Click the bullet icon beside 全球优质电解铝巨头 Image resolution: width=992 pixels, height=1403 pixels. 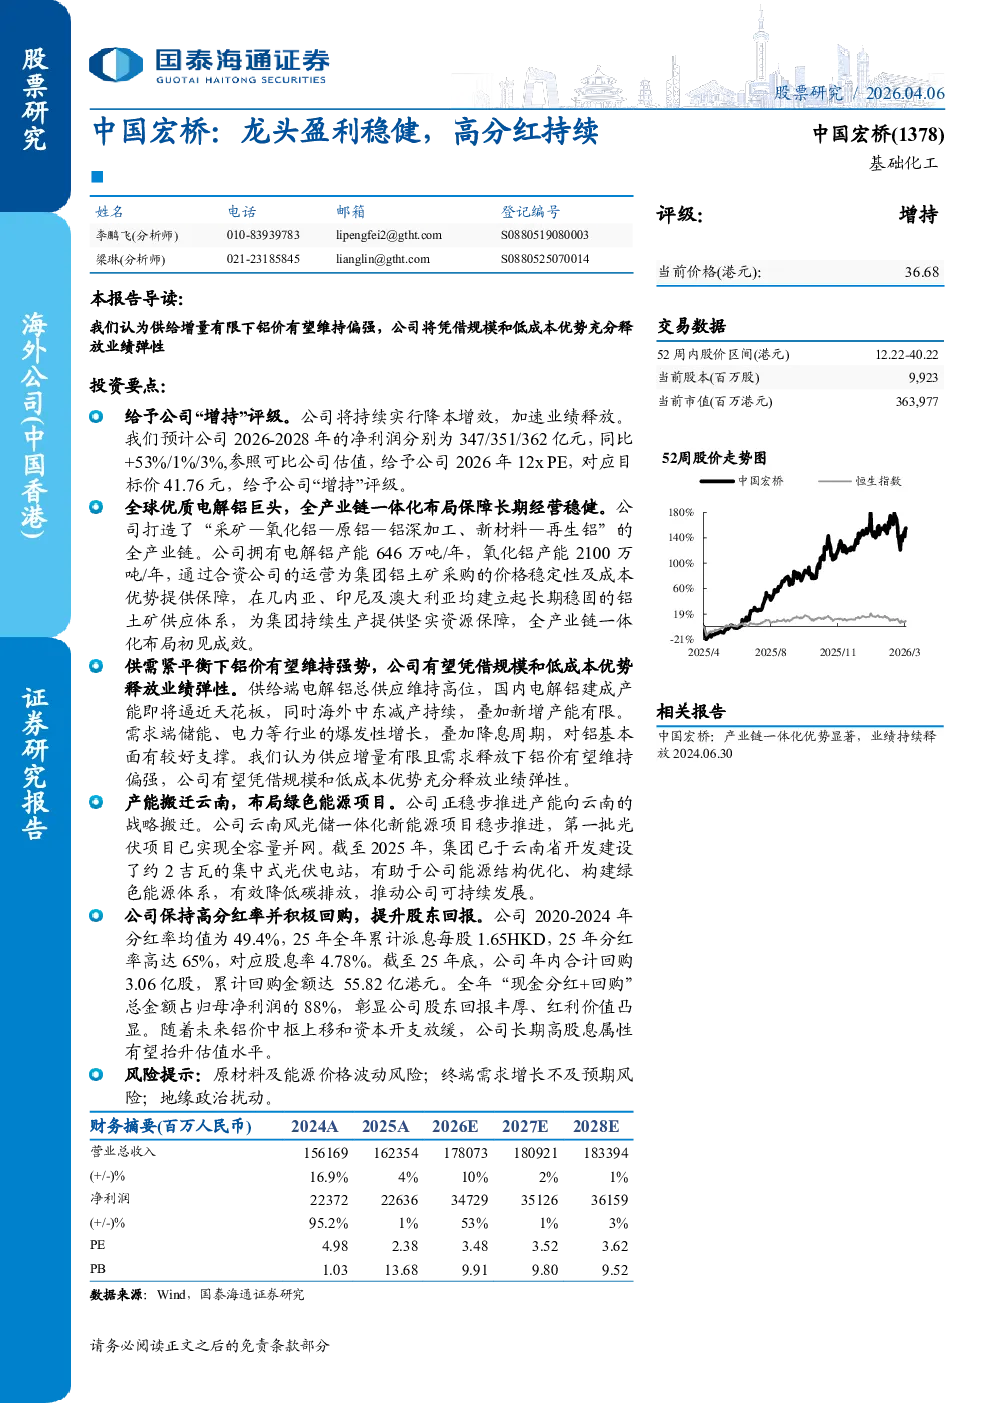96,507
